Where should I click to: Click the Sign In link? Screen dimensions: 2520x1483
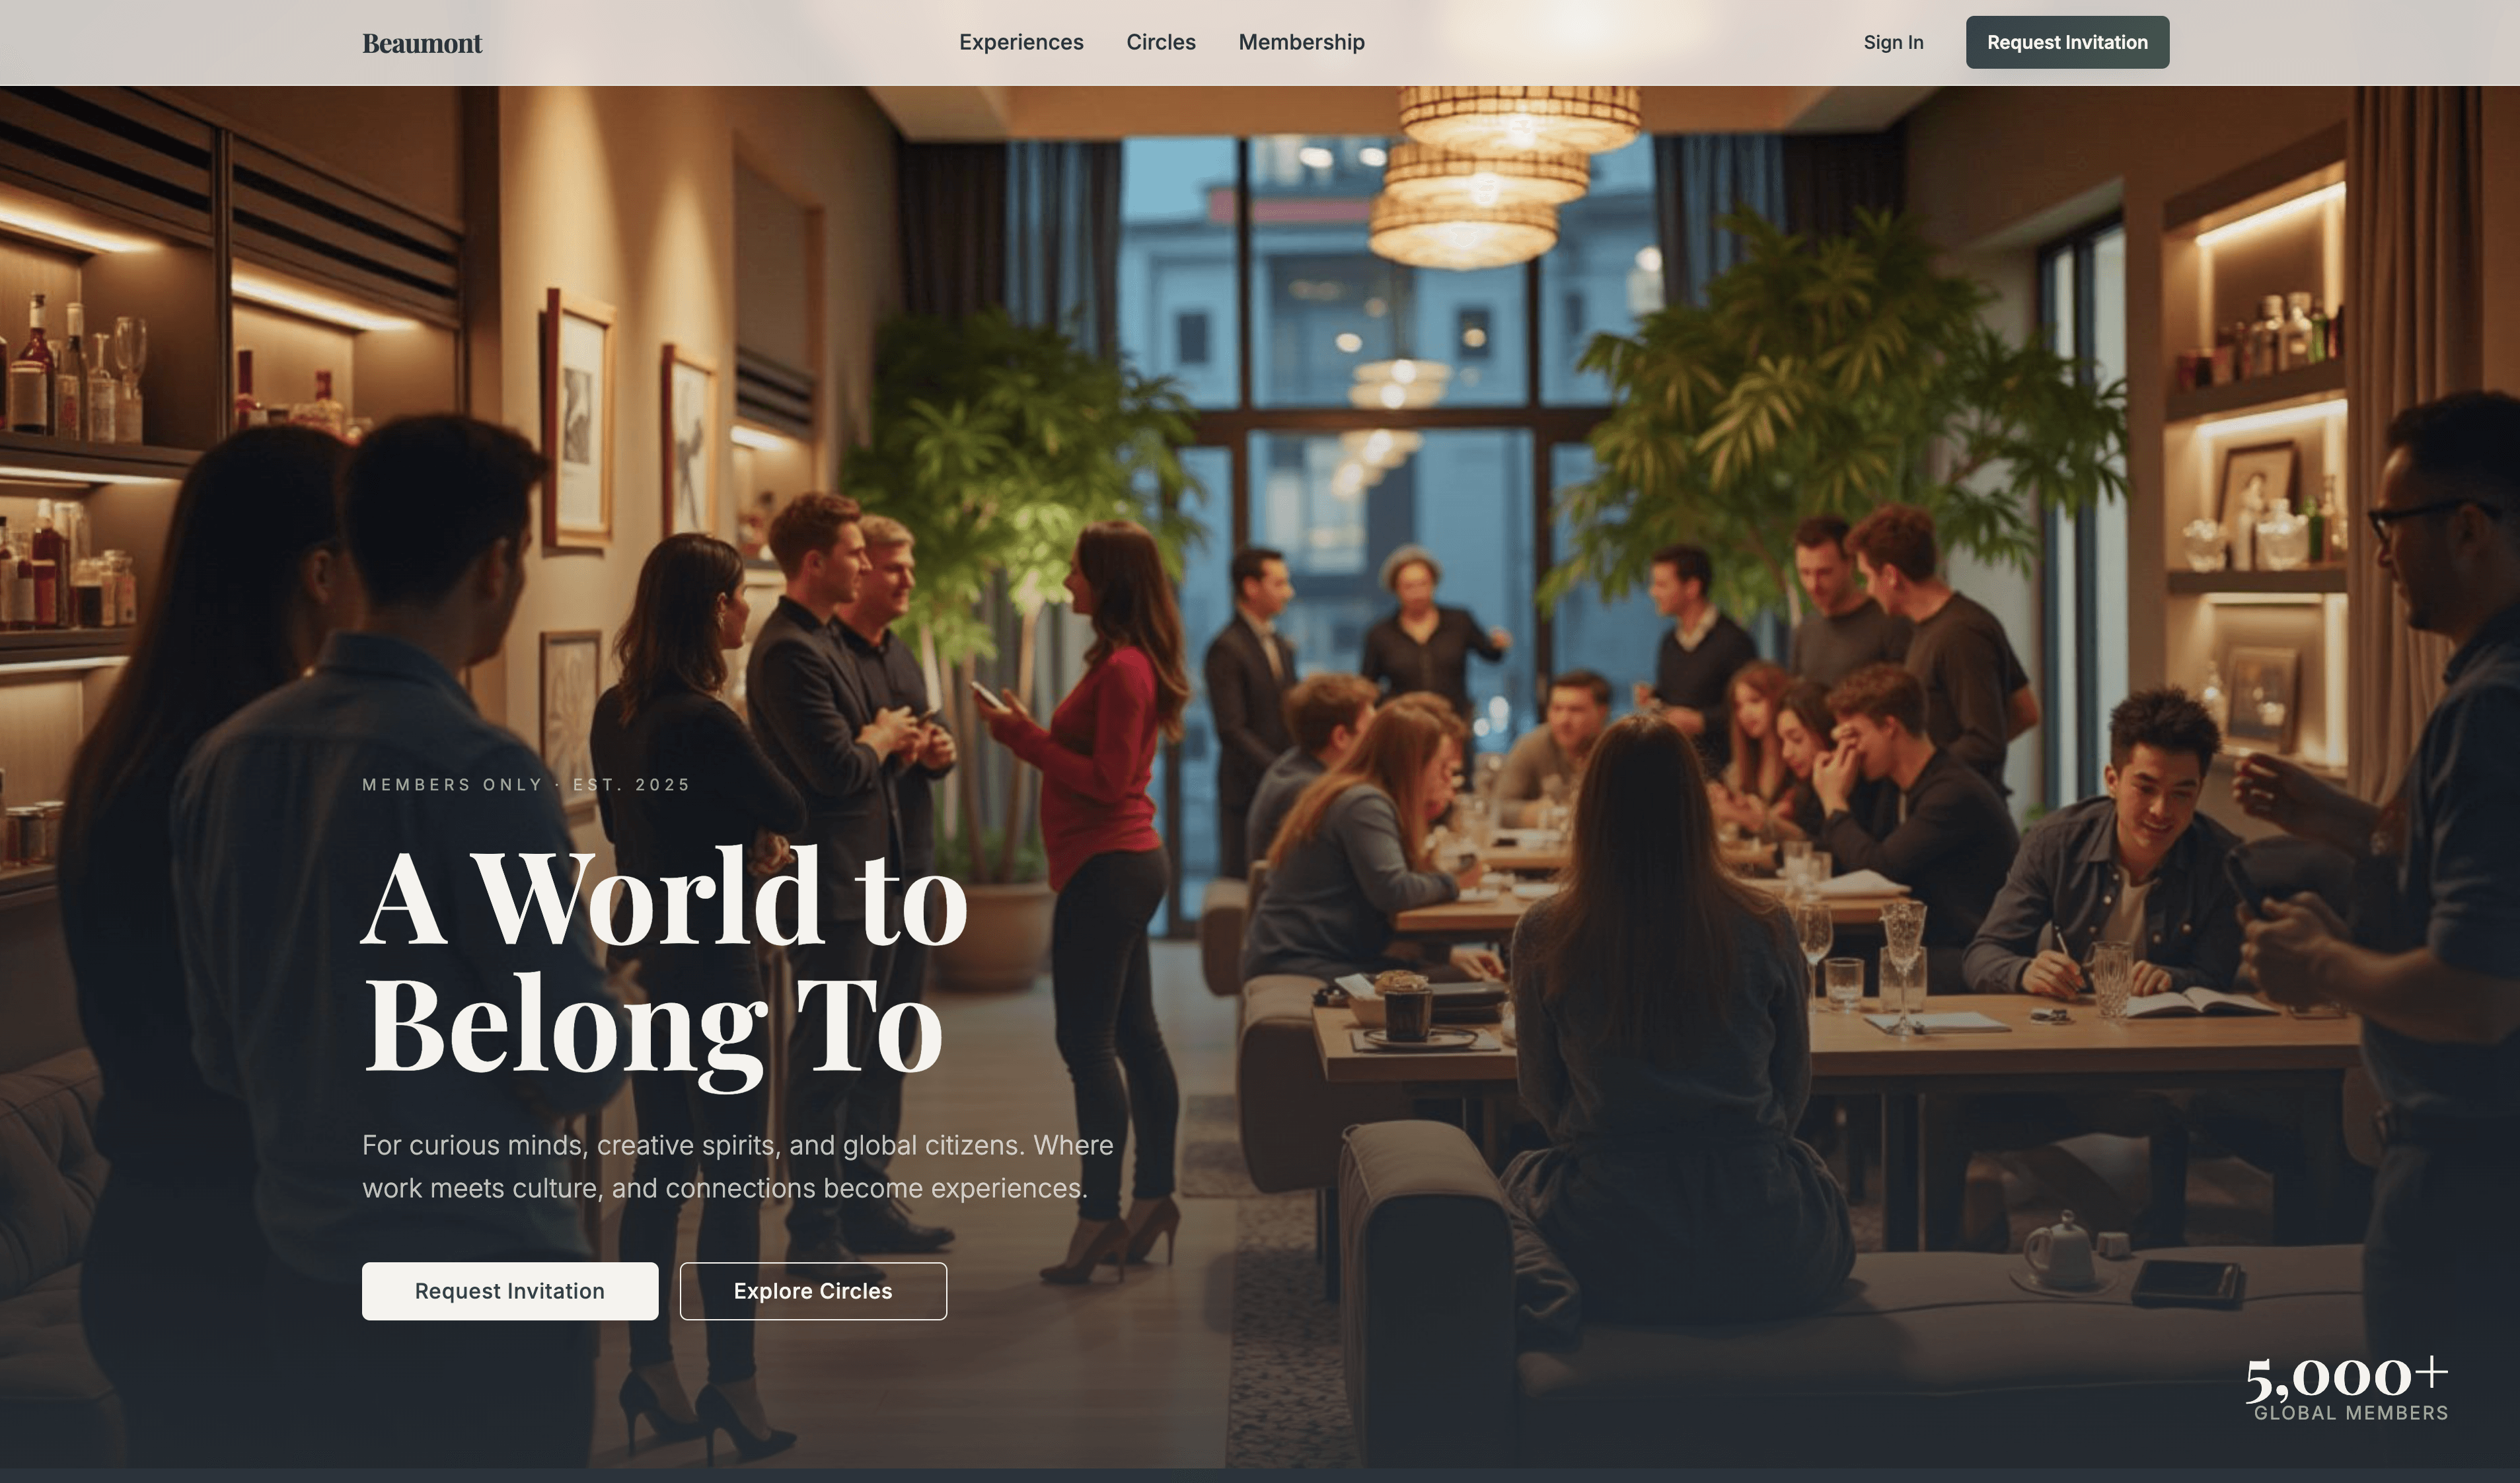coord(1893,42)
